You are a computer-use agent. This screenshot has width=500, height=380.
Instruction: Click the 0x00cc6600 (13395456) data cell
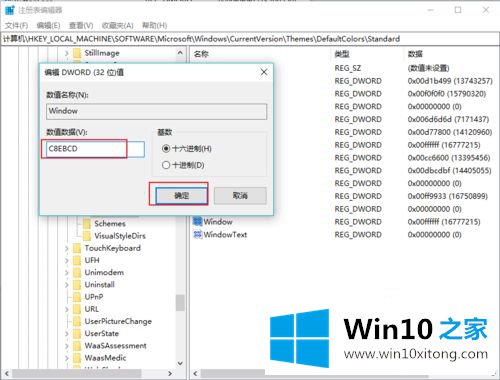coord(449,158)
